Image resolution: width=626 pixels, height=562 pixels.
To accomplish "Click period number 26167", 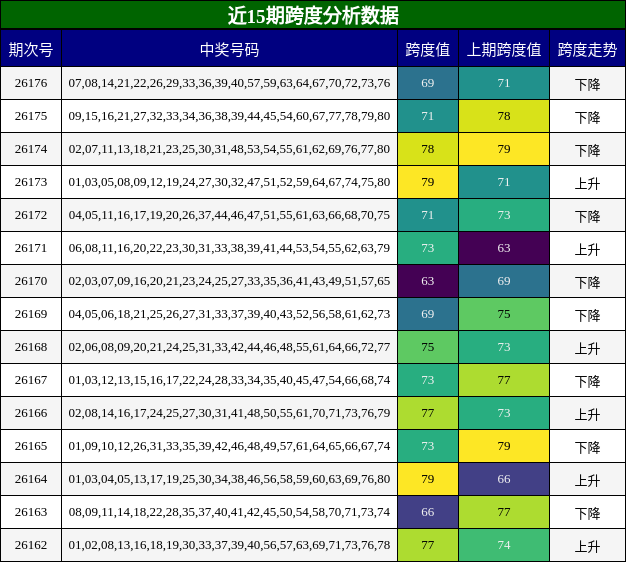I will (x=31, y=380).
